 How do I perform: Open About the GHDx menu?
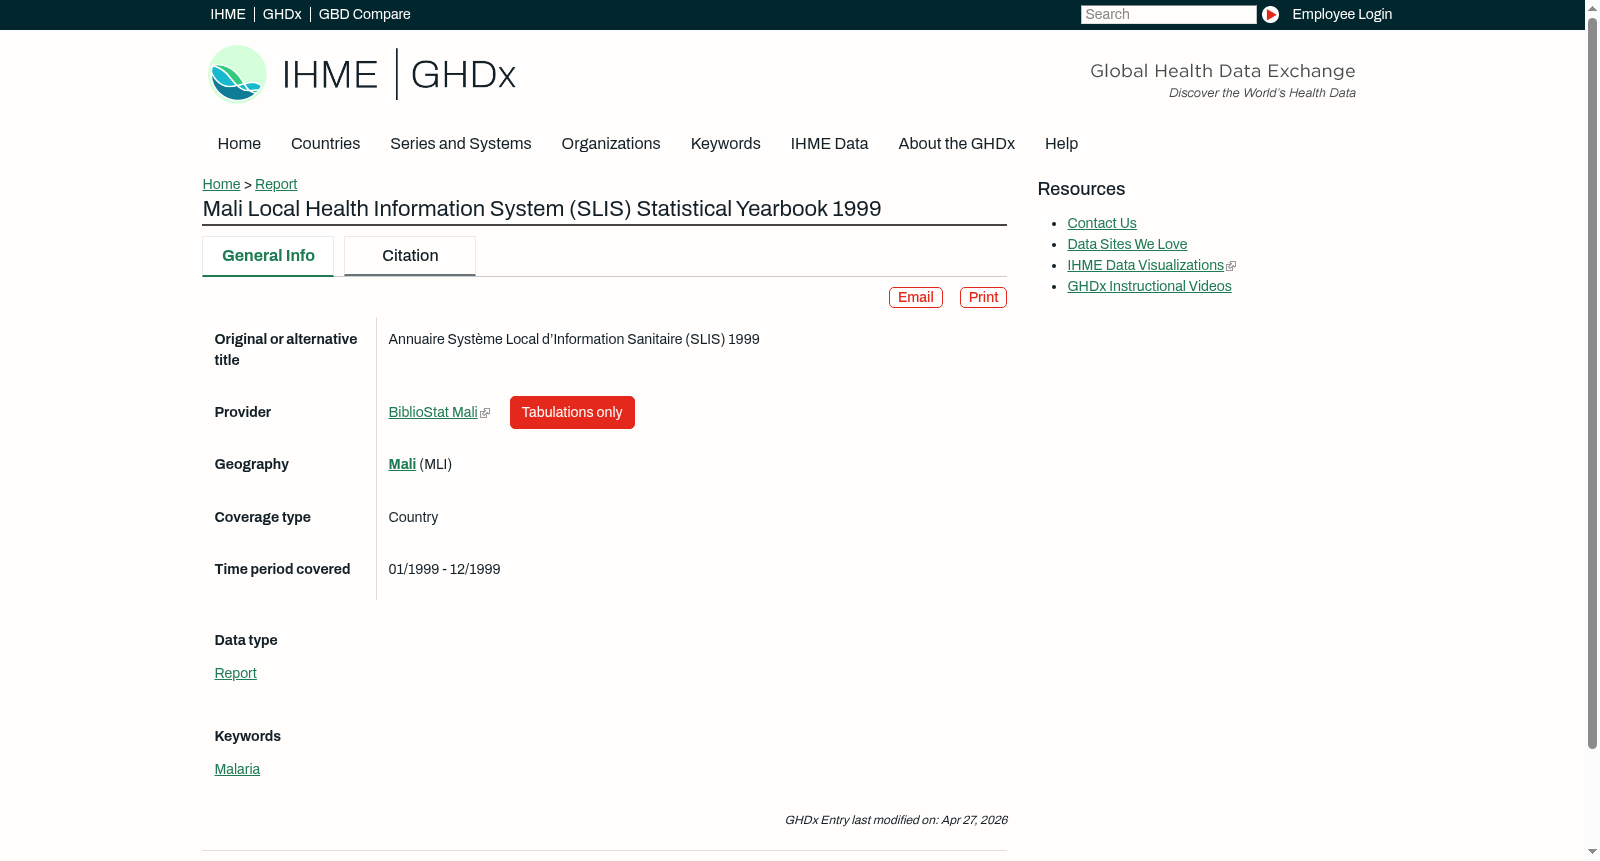(x=957, y=144)
